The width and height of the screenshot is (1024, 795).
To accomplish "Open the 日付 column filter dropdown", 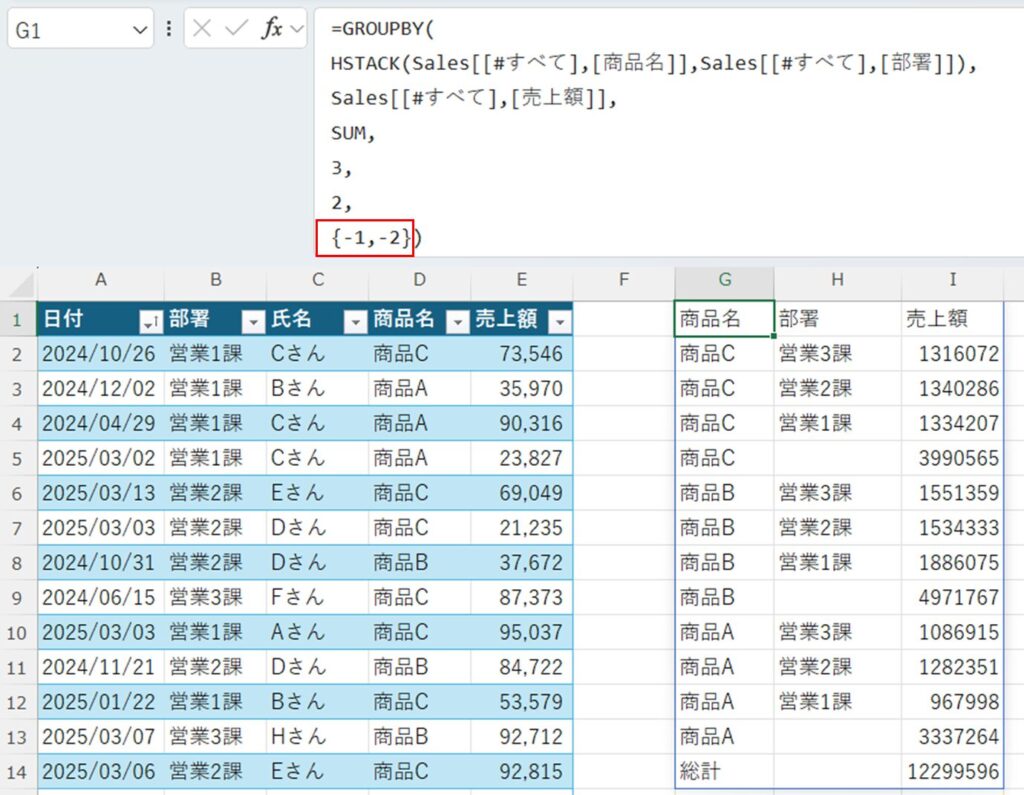I will (x=151, y=321).
